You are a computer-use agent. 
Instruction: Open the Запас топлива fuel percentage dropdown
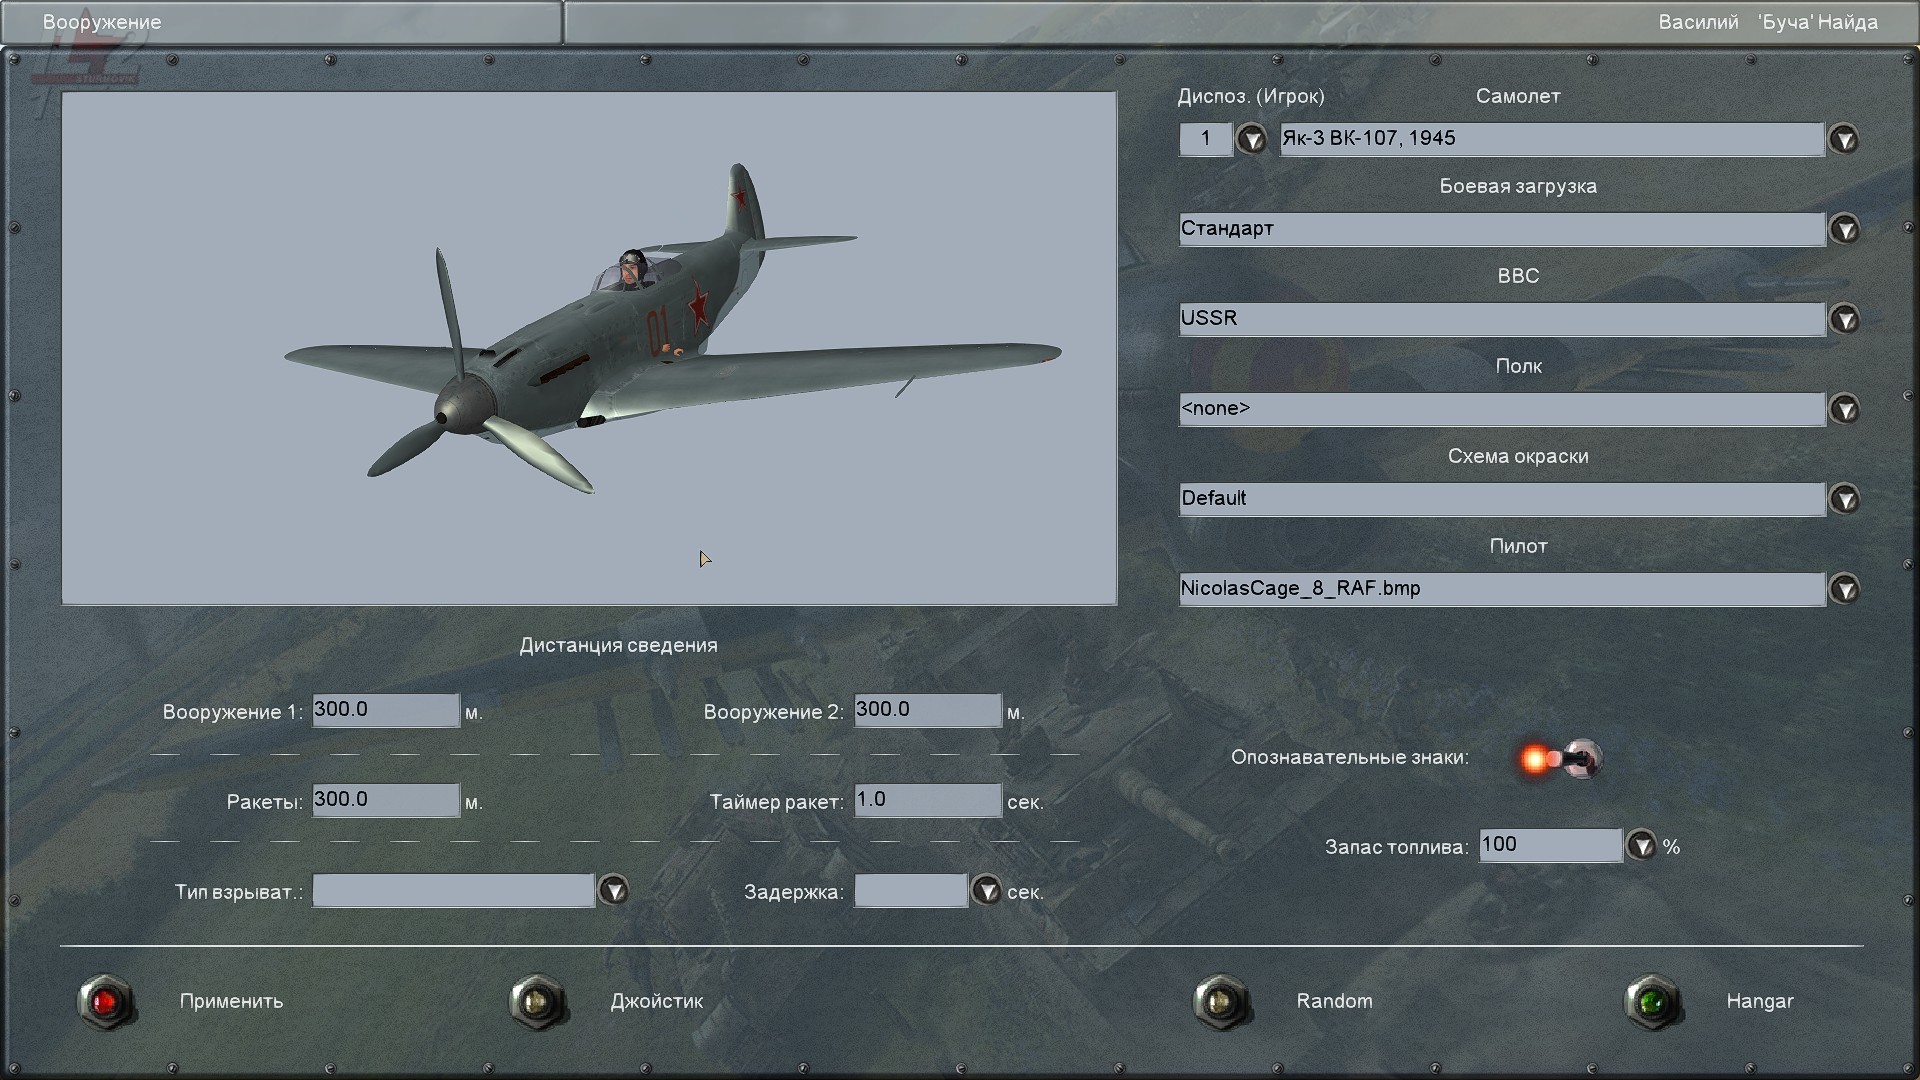[x=1641, y=846]
